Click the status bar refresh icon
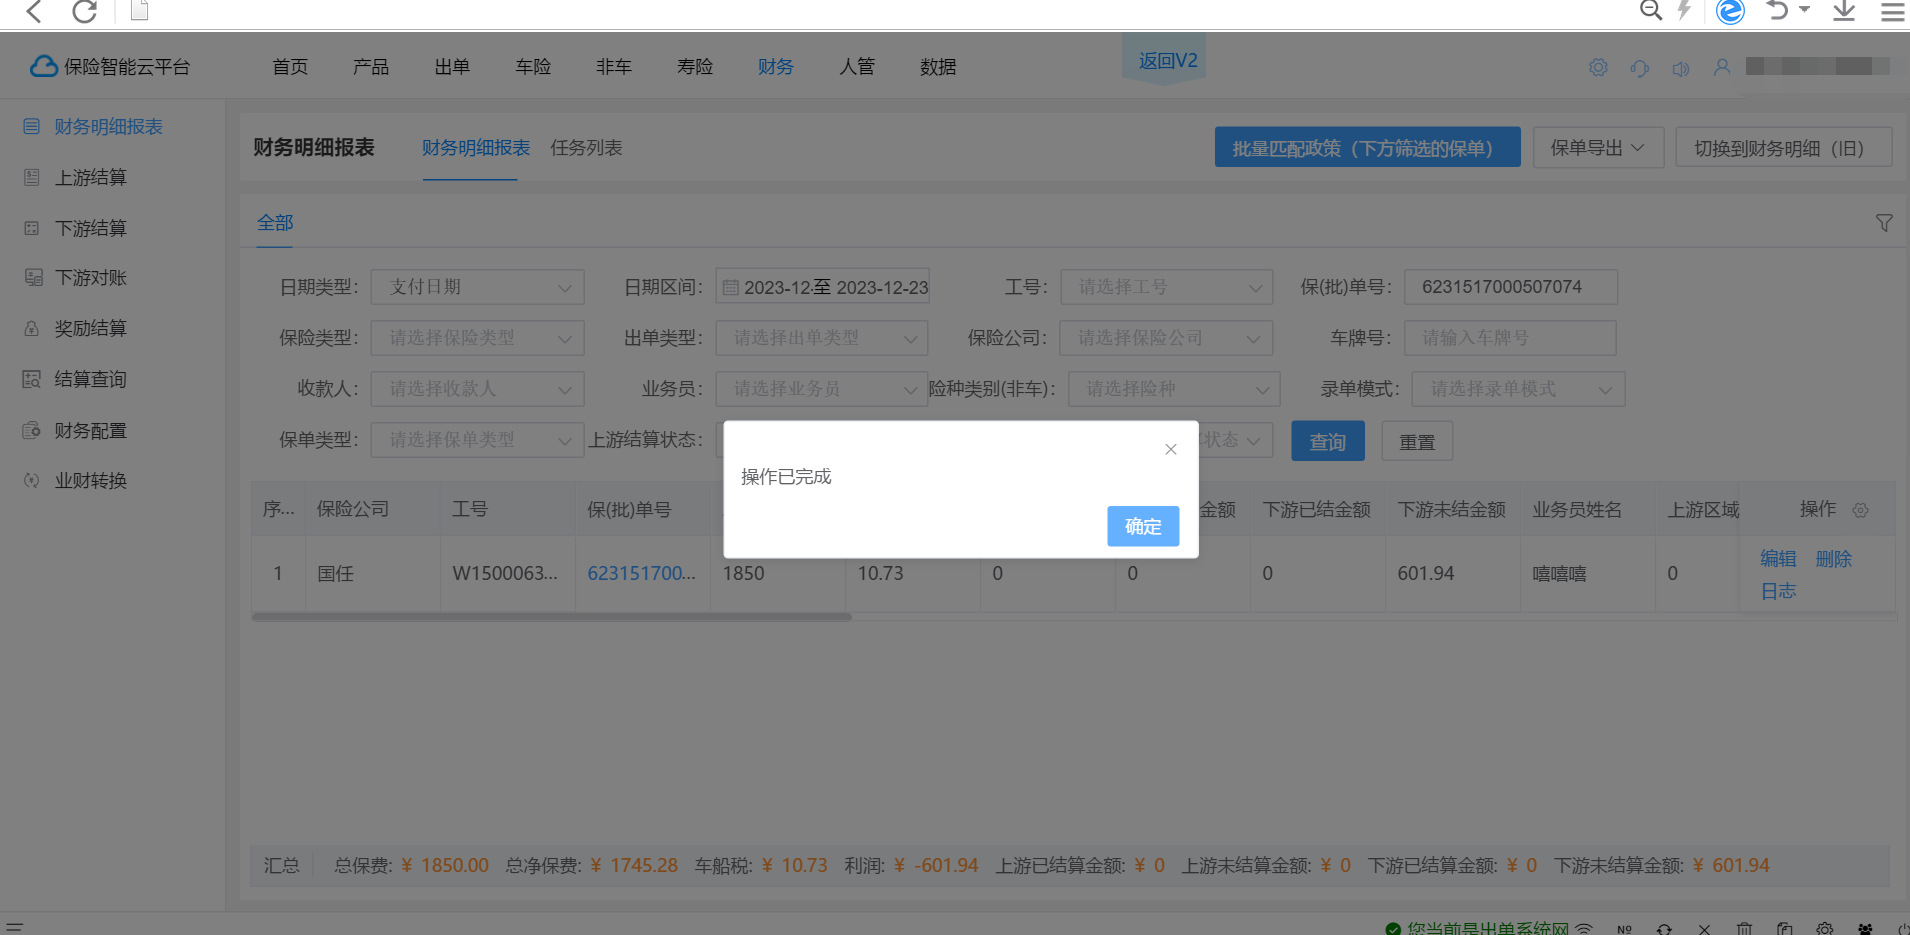1910x935 pixels. tap(1664, 929)
